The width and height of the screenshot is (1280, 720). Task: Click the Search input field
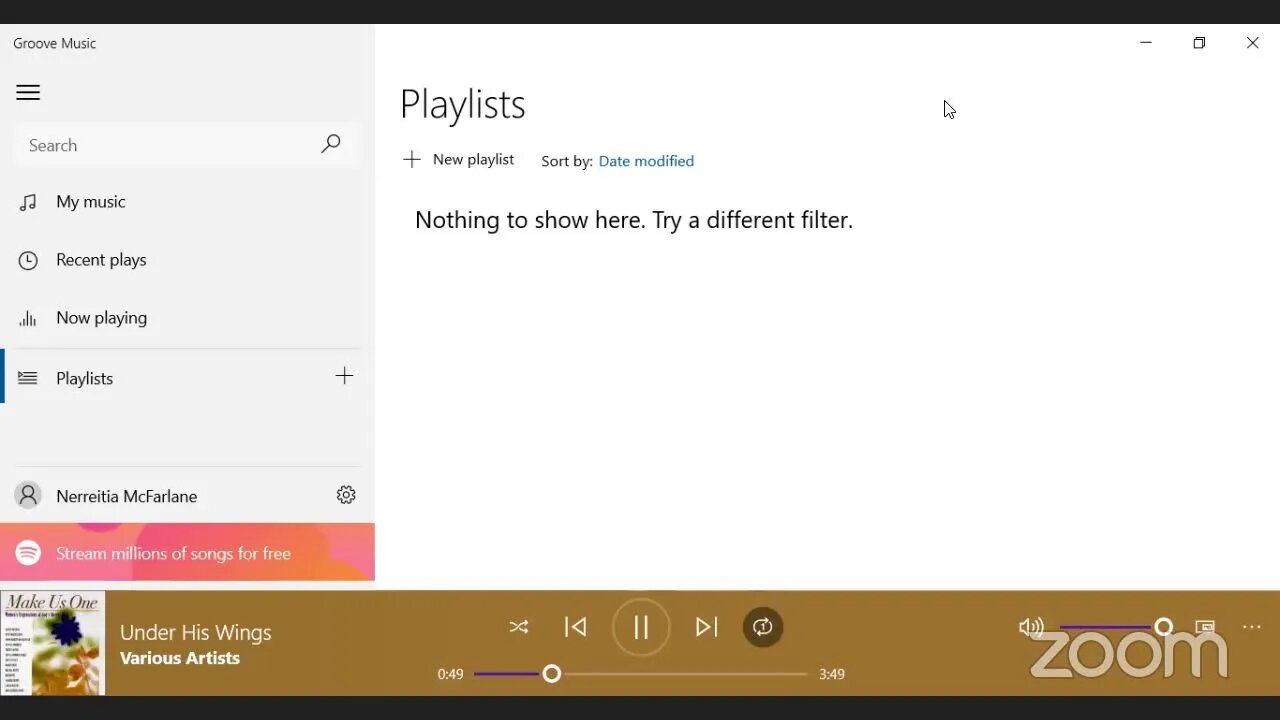coord(187,145)
